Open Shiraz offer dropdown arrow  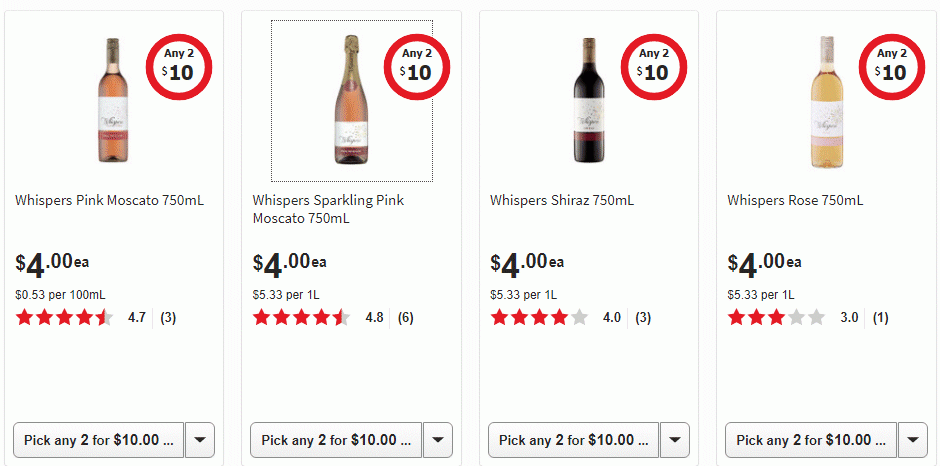pyautogui.click(x=676, y=440)
